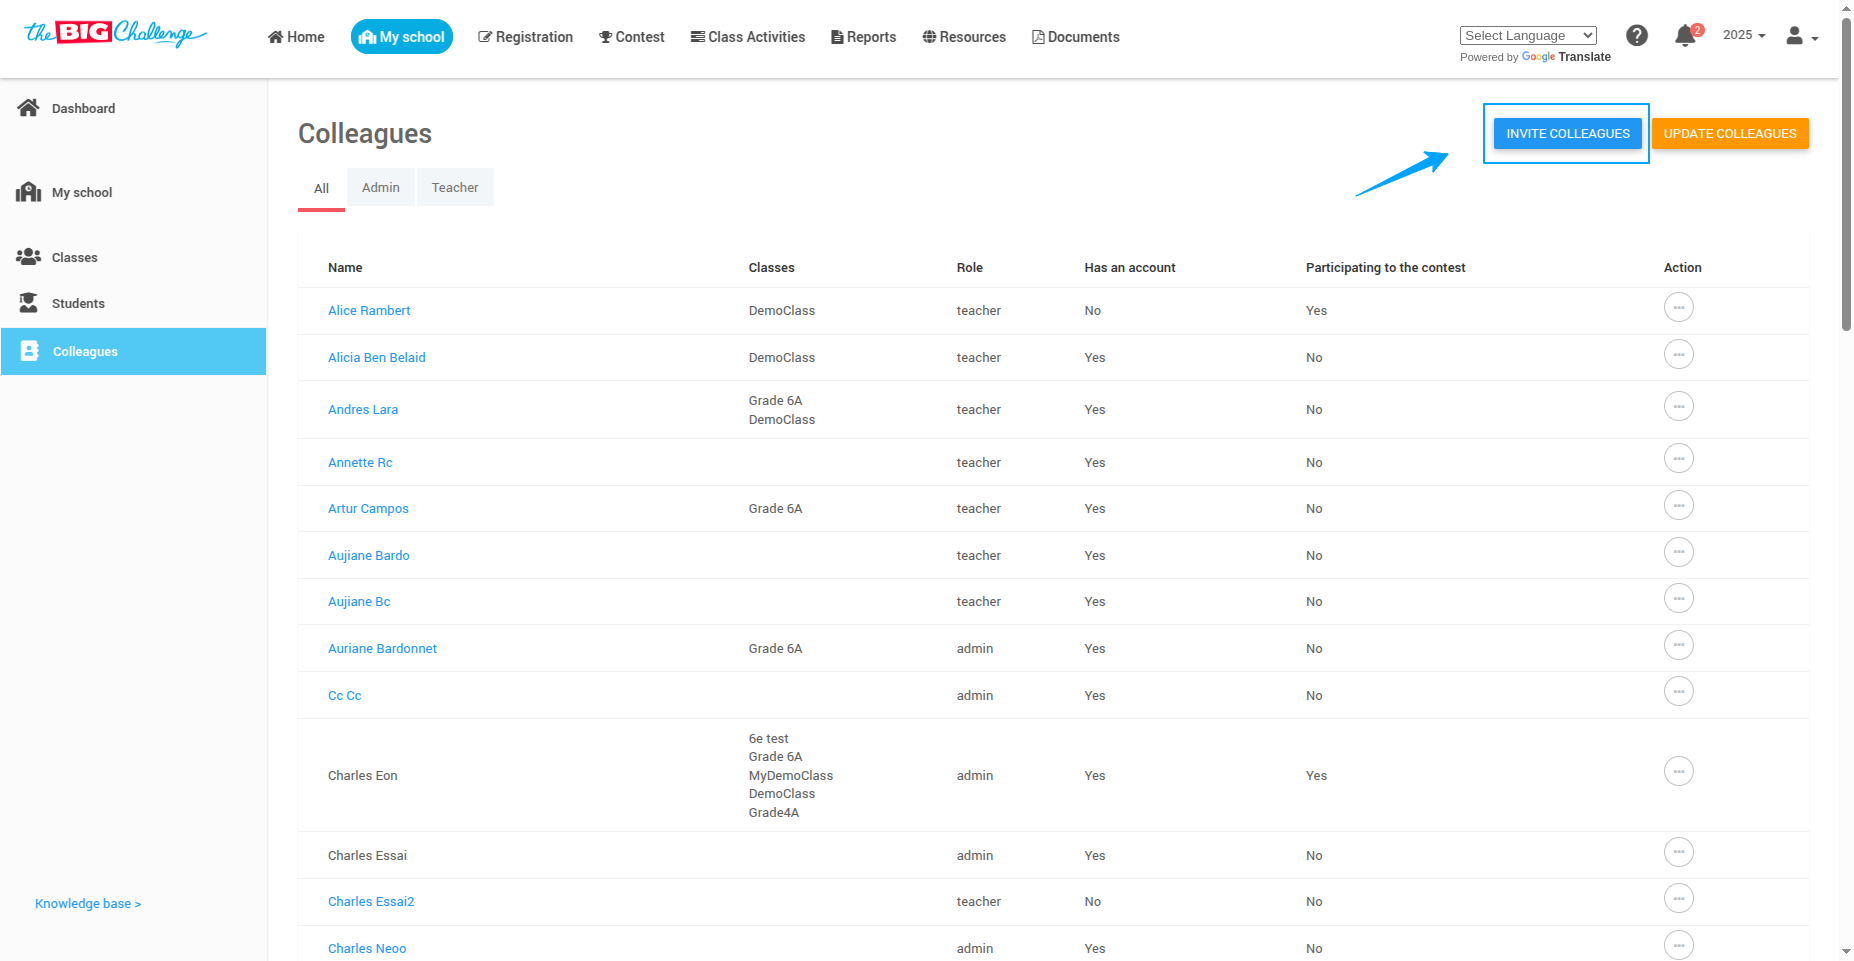Open action menu for Alice Rambert

point(1679,307)
